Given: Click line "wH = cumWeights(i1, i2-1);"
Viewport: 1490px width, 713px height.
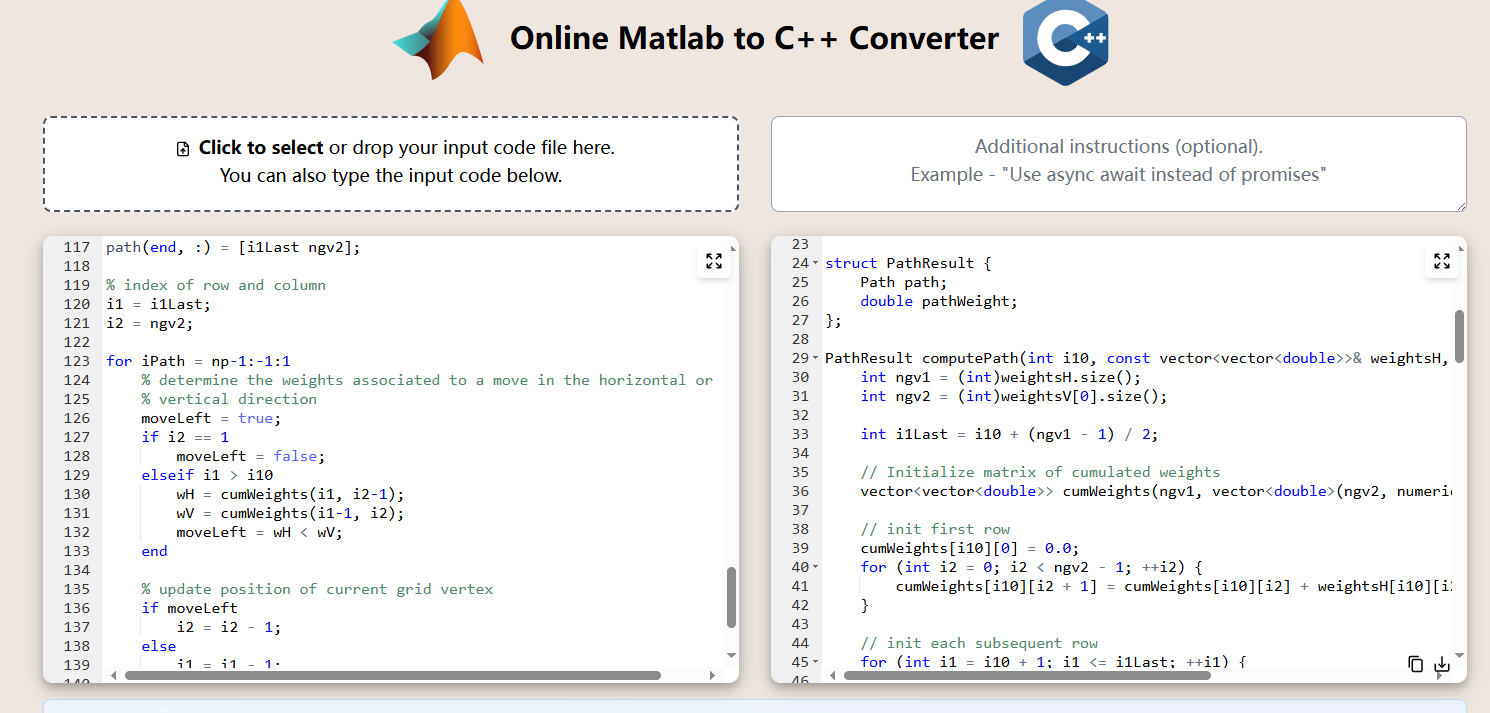Looking at the screenshot, I should pyautogui.click(x=291, y=494).
